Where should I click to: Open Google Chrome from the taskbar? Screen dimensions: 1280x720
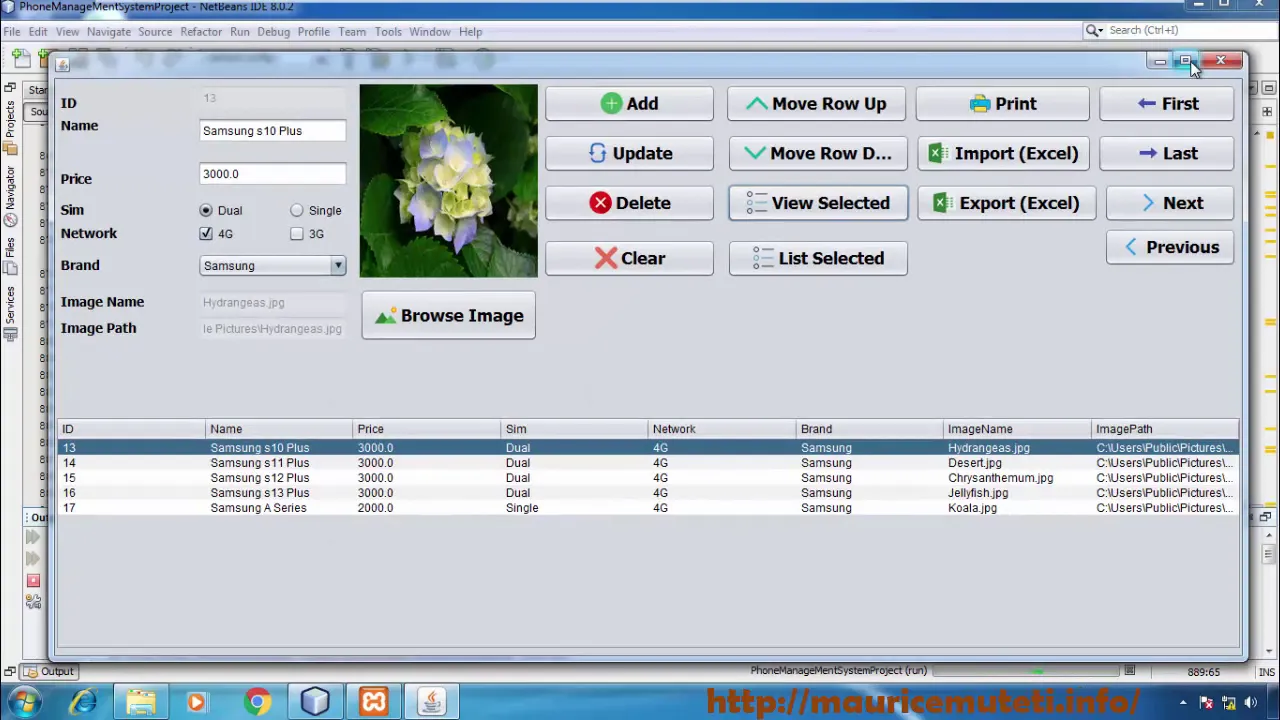coord(257,702)
